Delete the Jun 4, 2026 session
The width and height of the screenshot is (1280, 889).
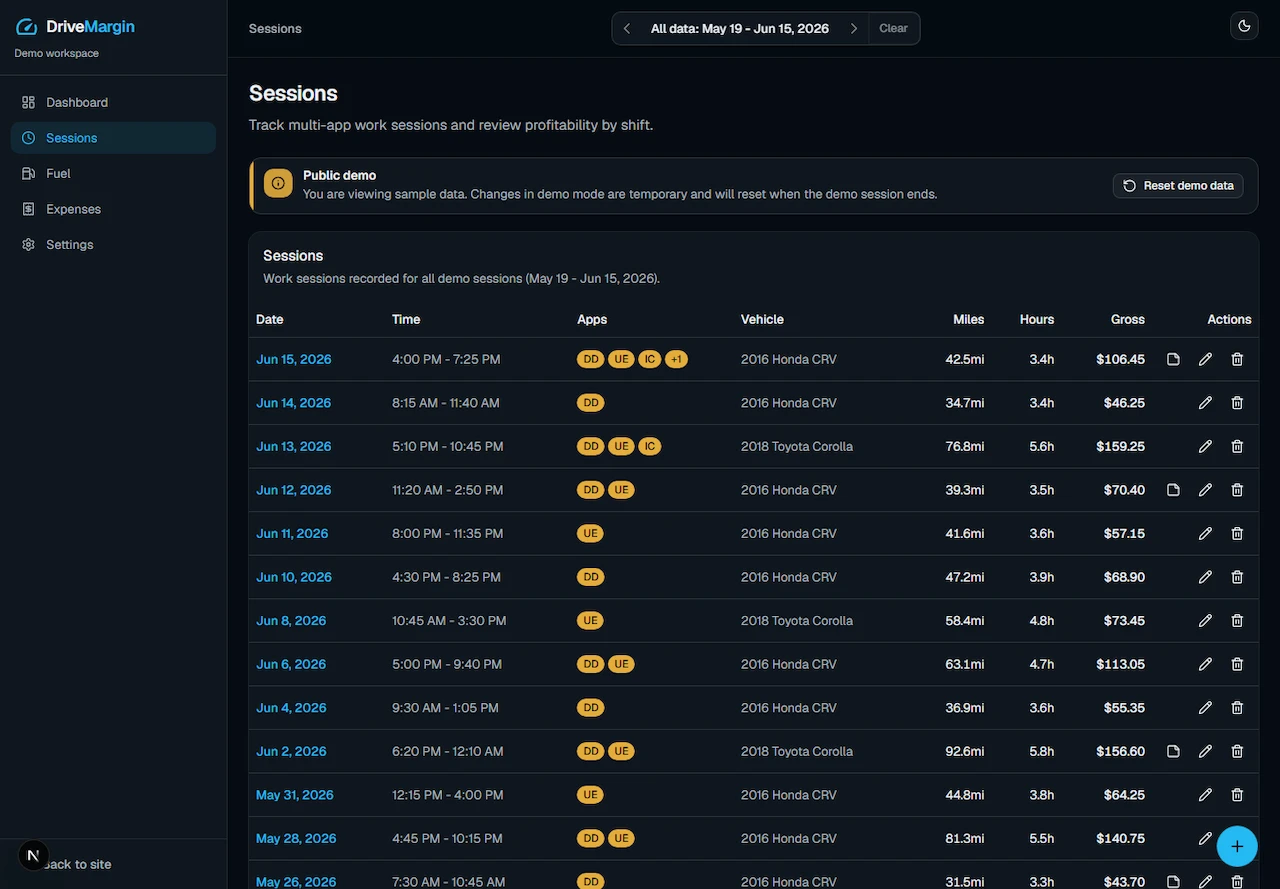[1237, 707]
